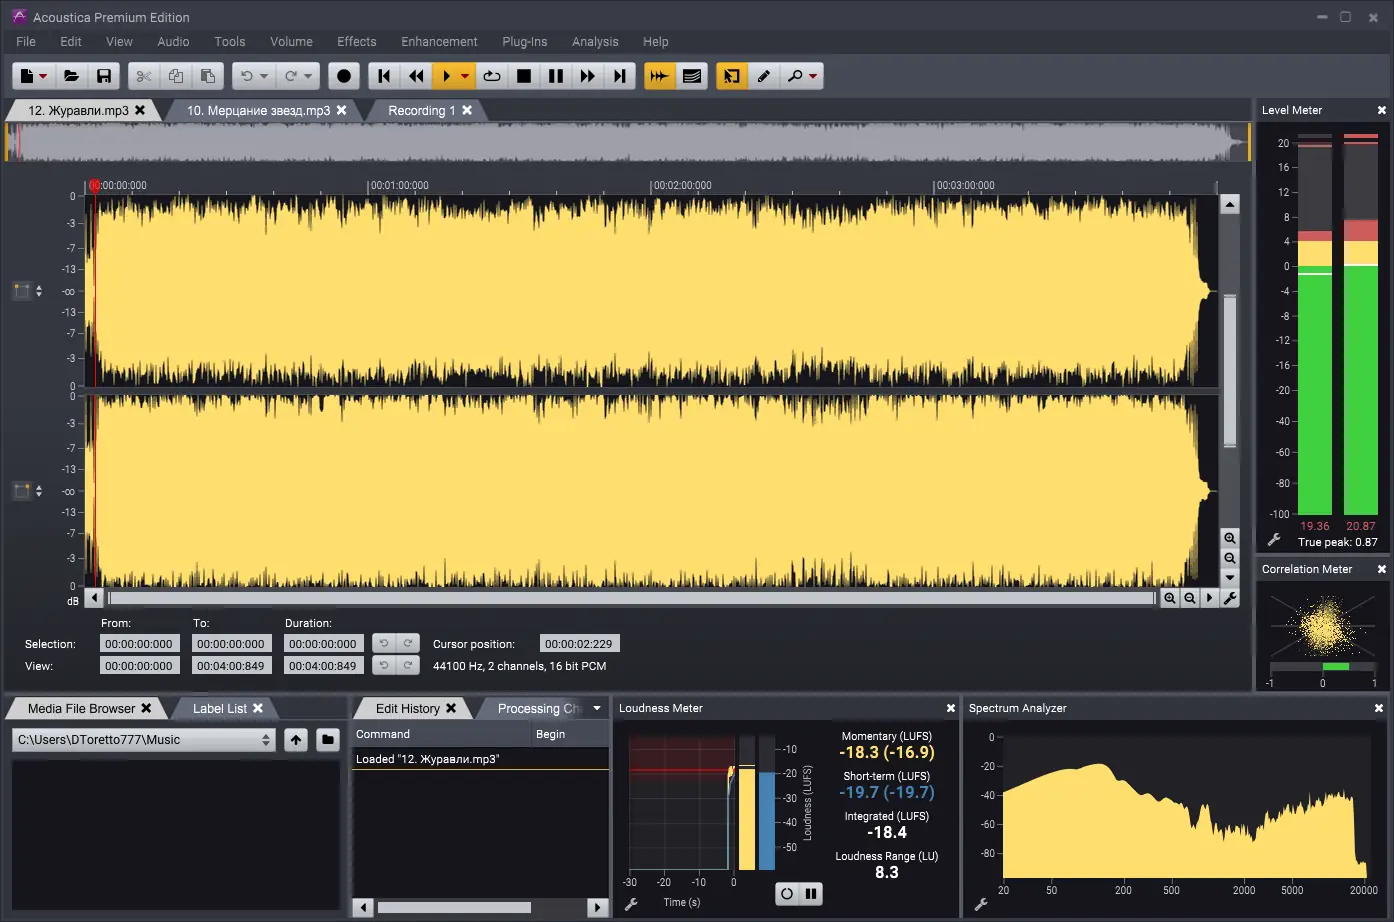Screen dimensions: 1394x922
Task: Close the Spectrum Analyzer panel
Action: (1379, 708)
